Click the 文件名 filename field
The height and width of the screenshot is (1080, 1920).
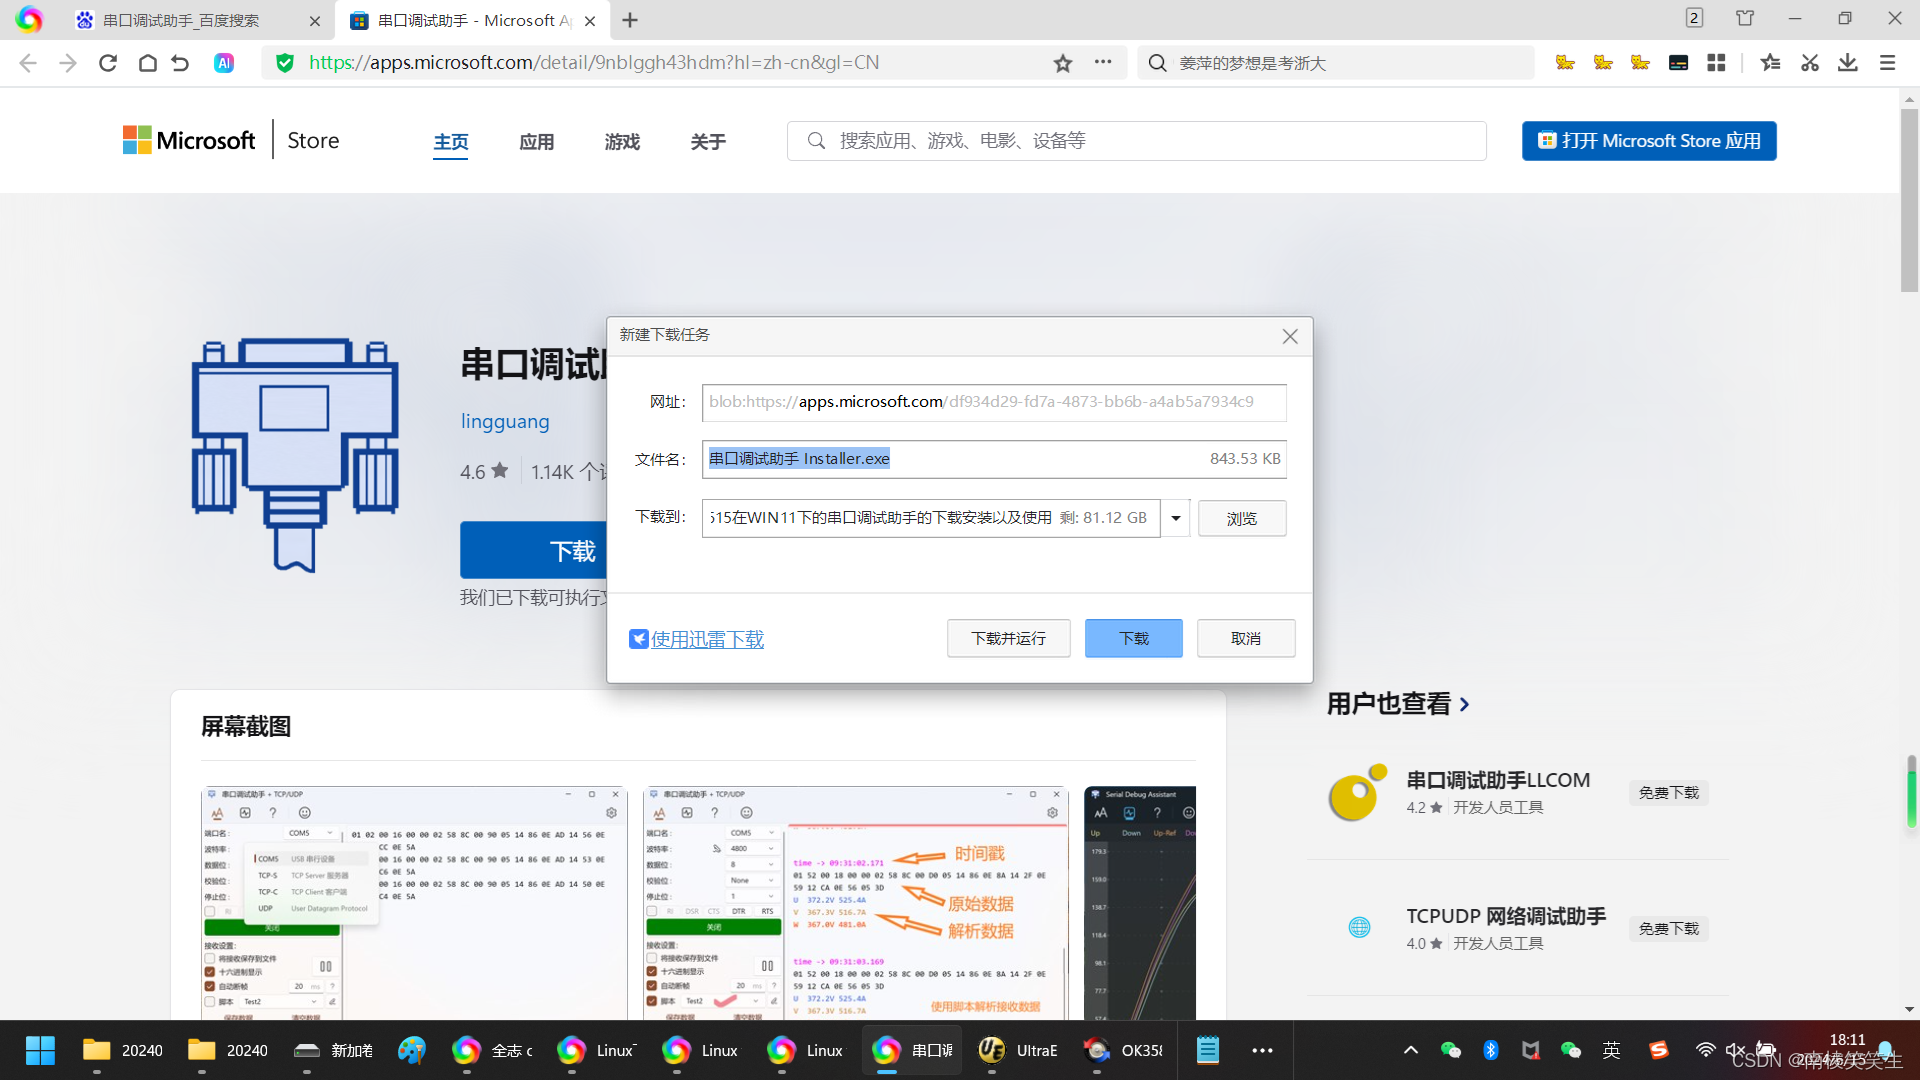point(994,459)
